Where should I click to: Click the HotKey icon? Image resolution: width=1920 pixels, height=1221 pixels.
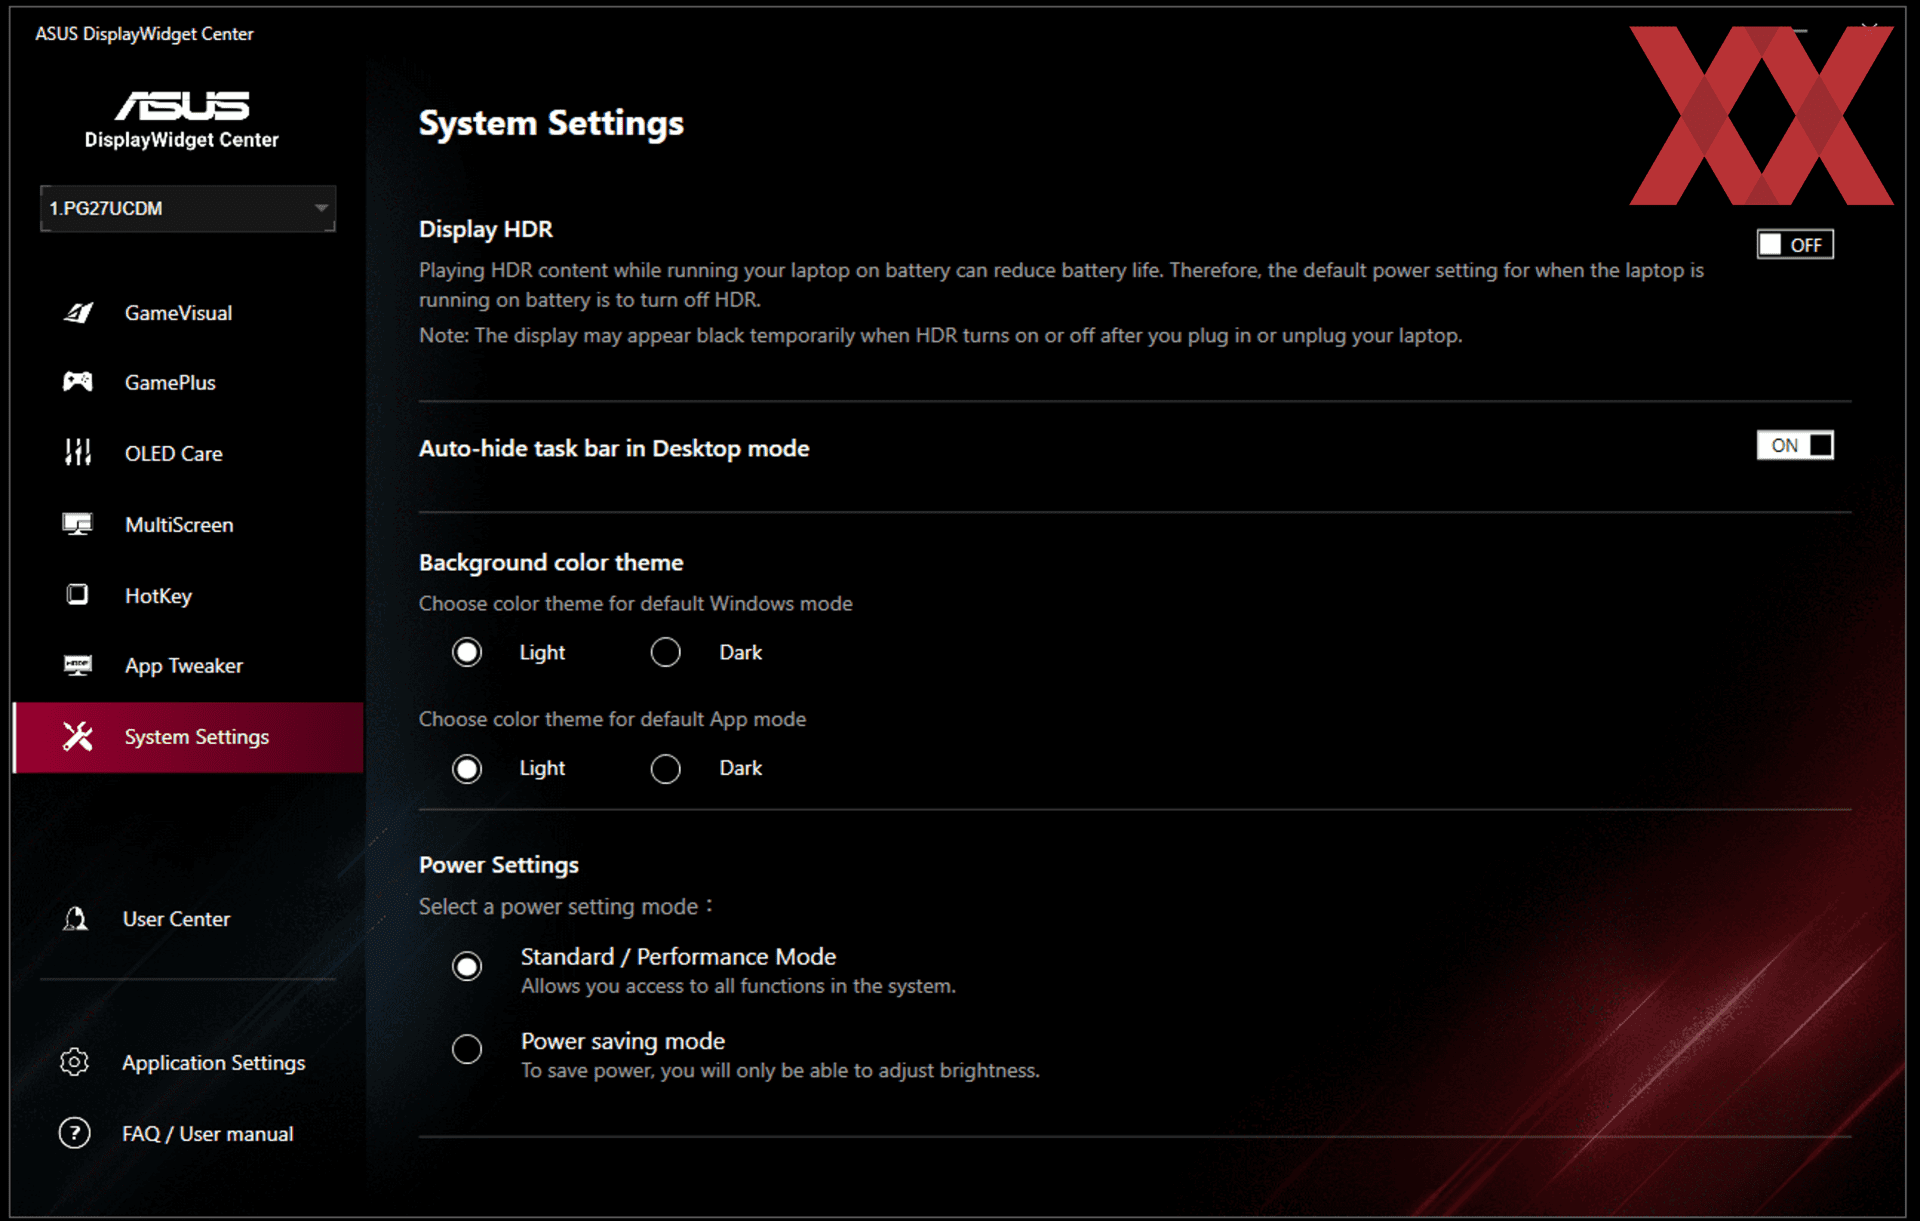[x=78, y=595]
